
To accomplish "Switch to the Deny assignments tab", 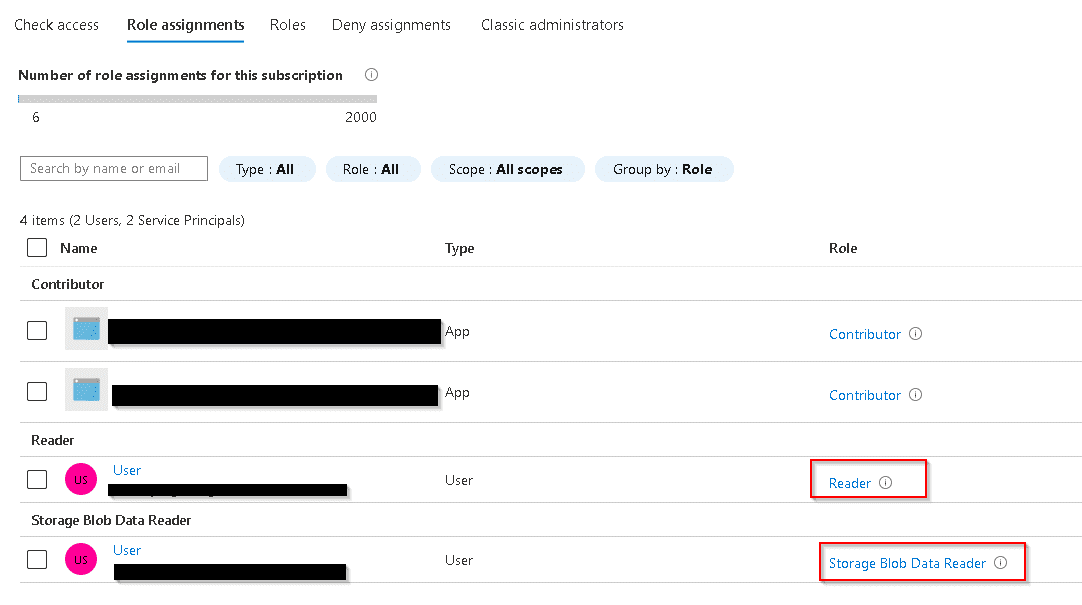I will tap(391, 24).
